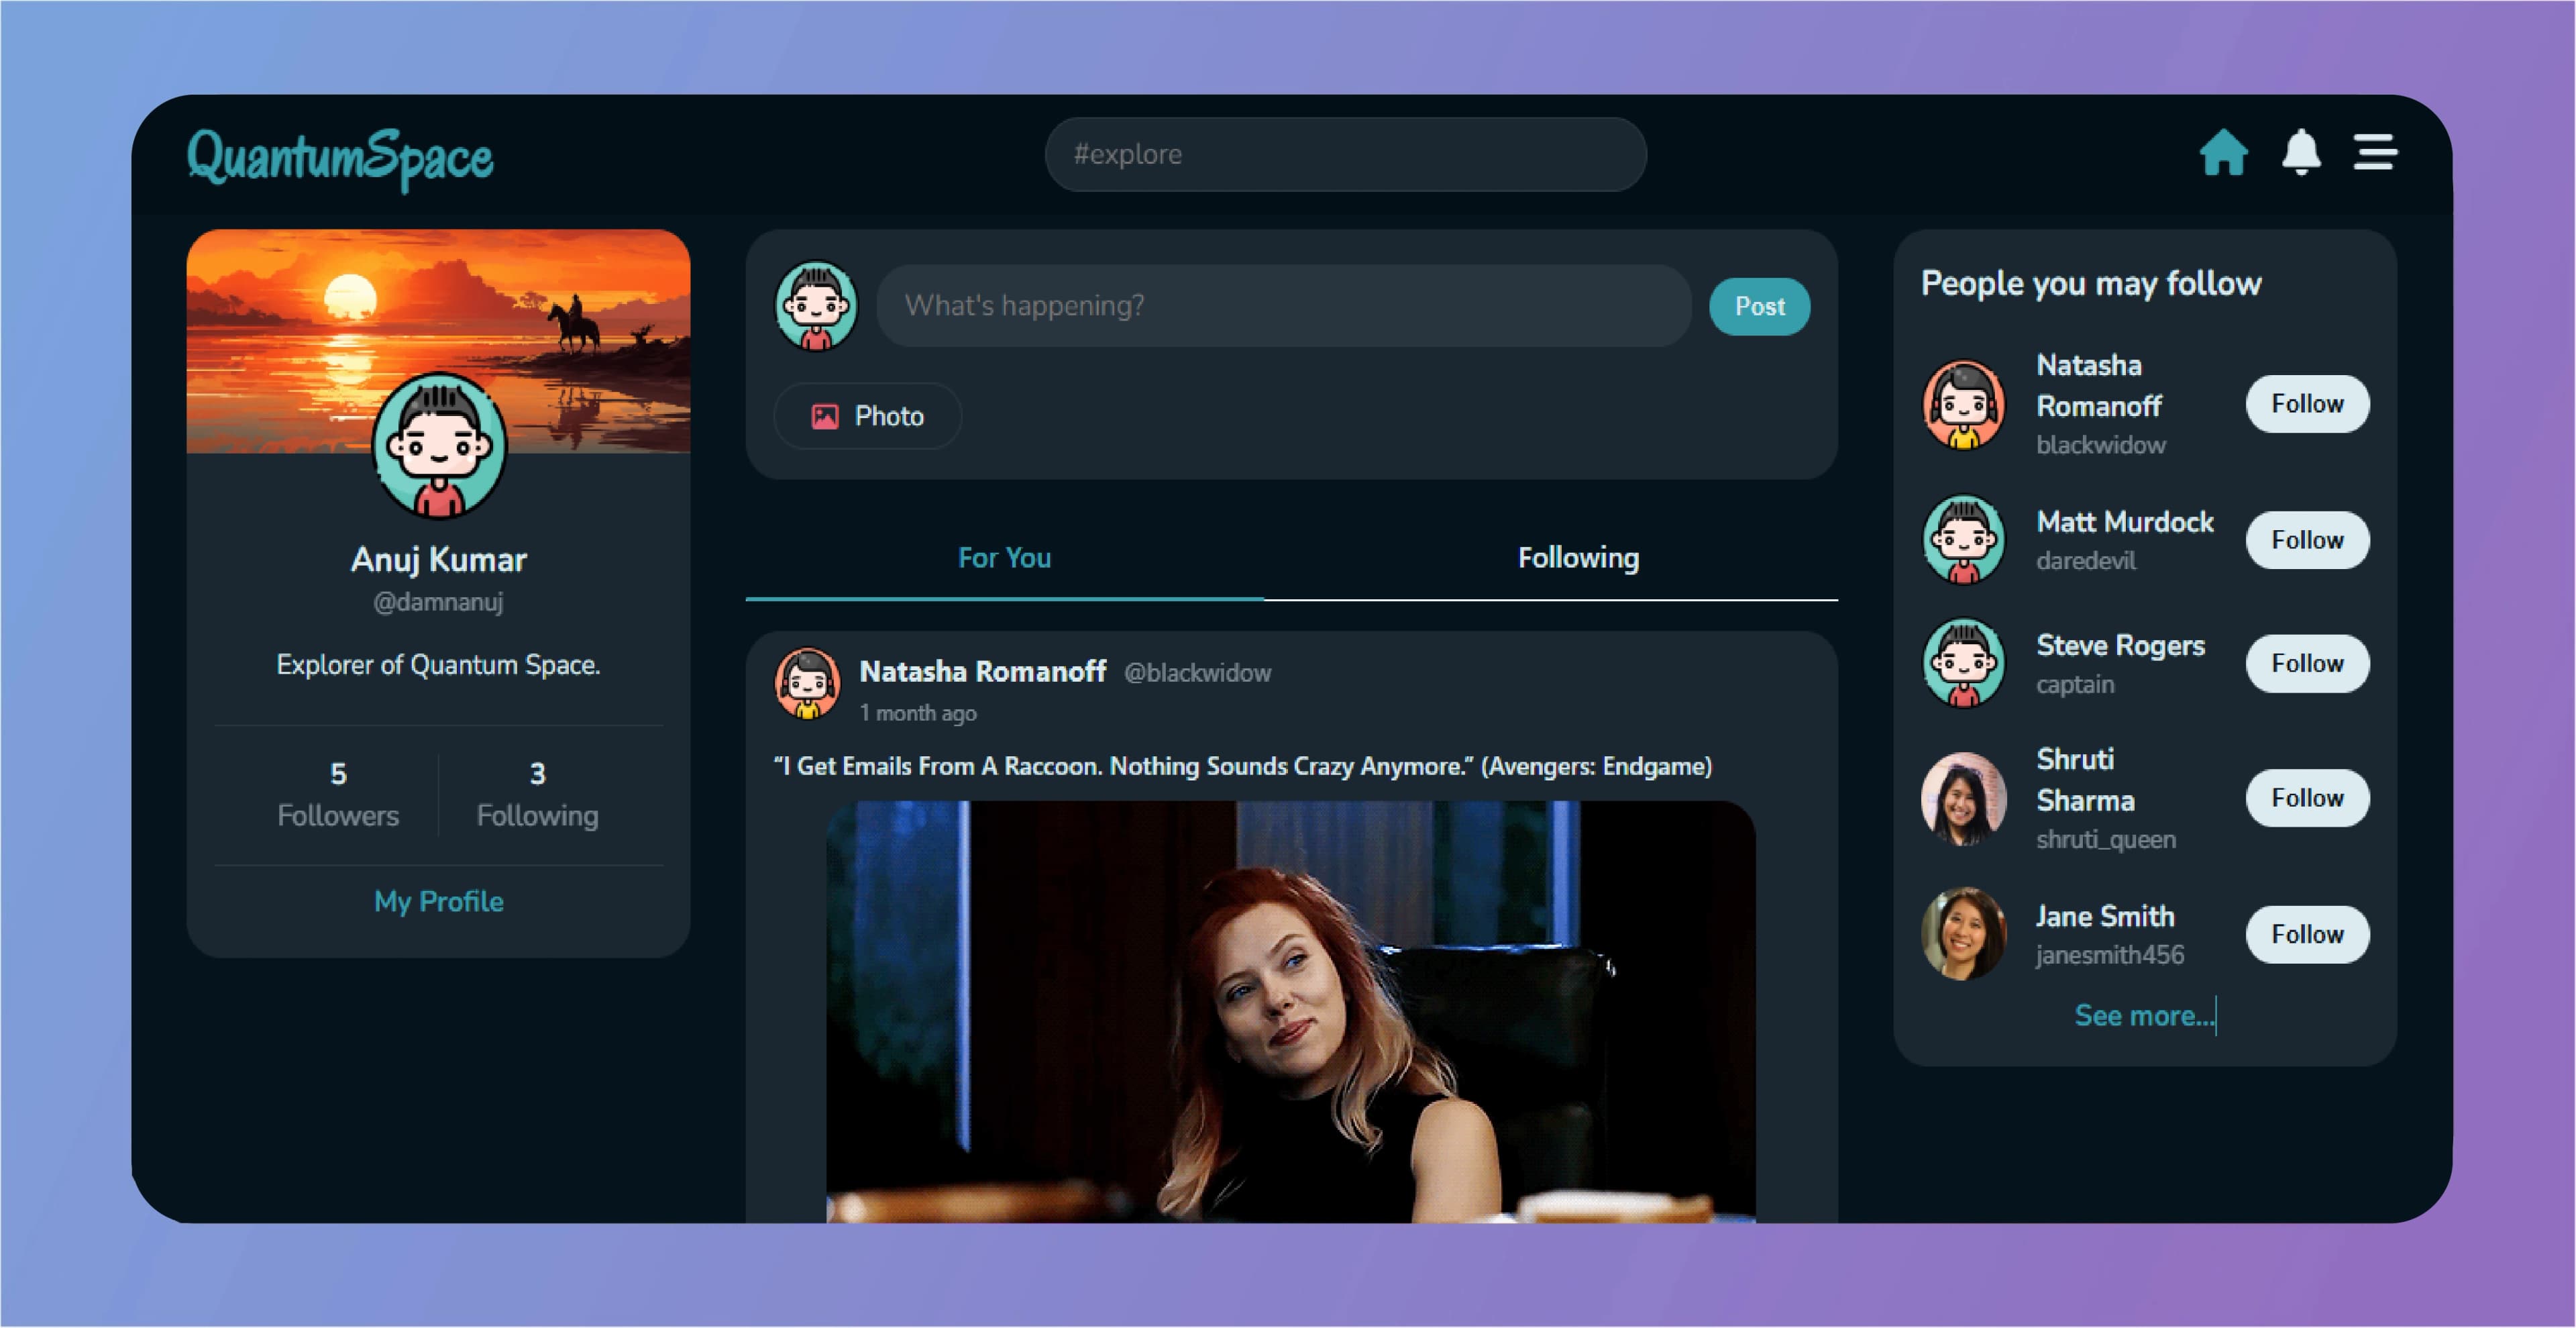
Task: Click the daredevil username
Action: (x=2086, y=561)
